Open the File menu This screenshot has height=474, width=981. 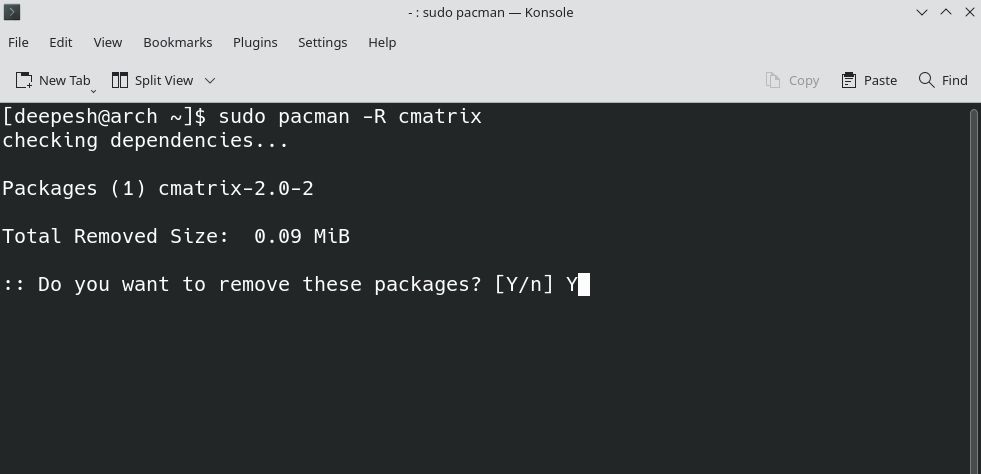tap(18, 42)
